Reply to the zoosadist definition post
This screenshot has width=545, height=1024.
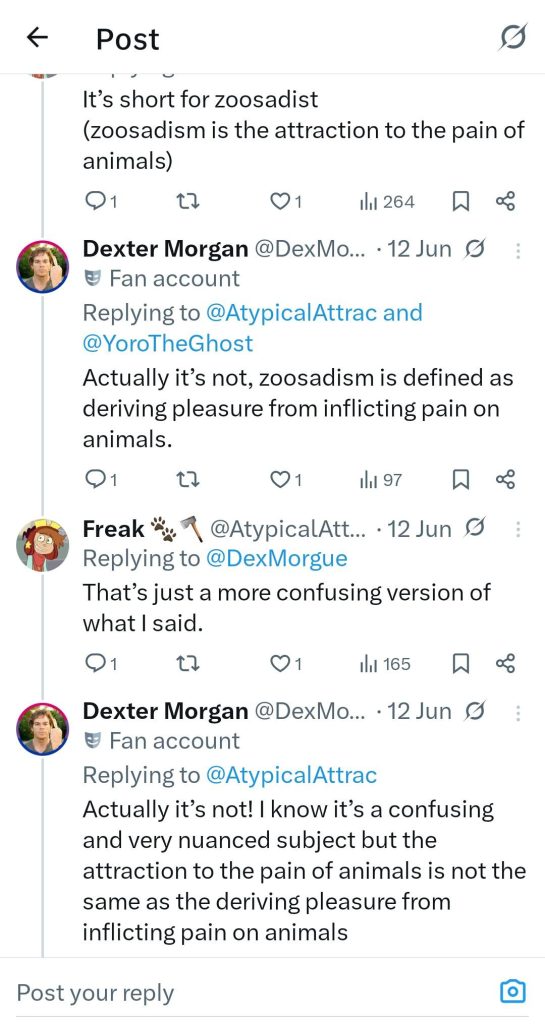click(101, 202)
